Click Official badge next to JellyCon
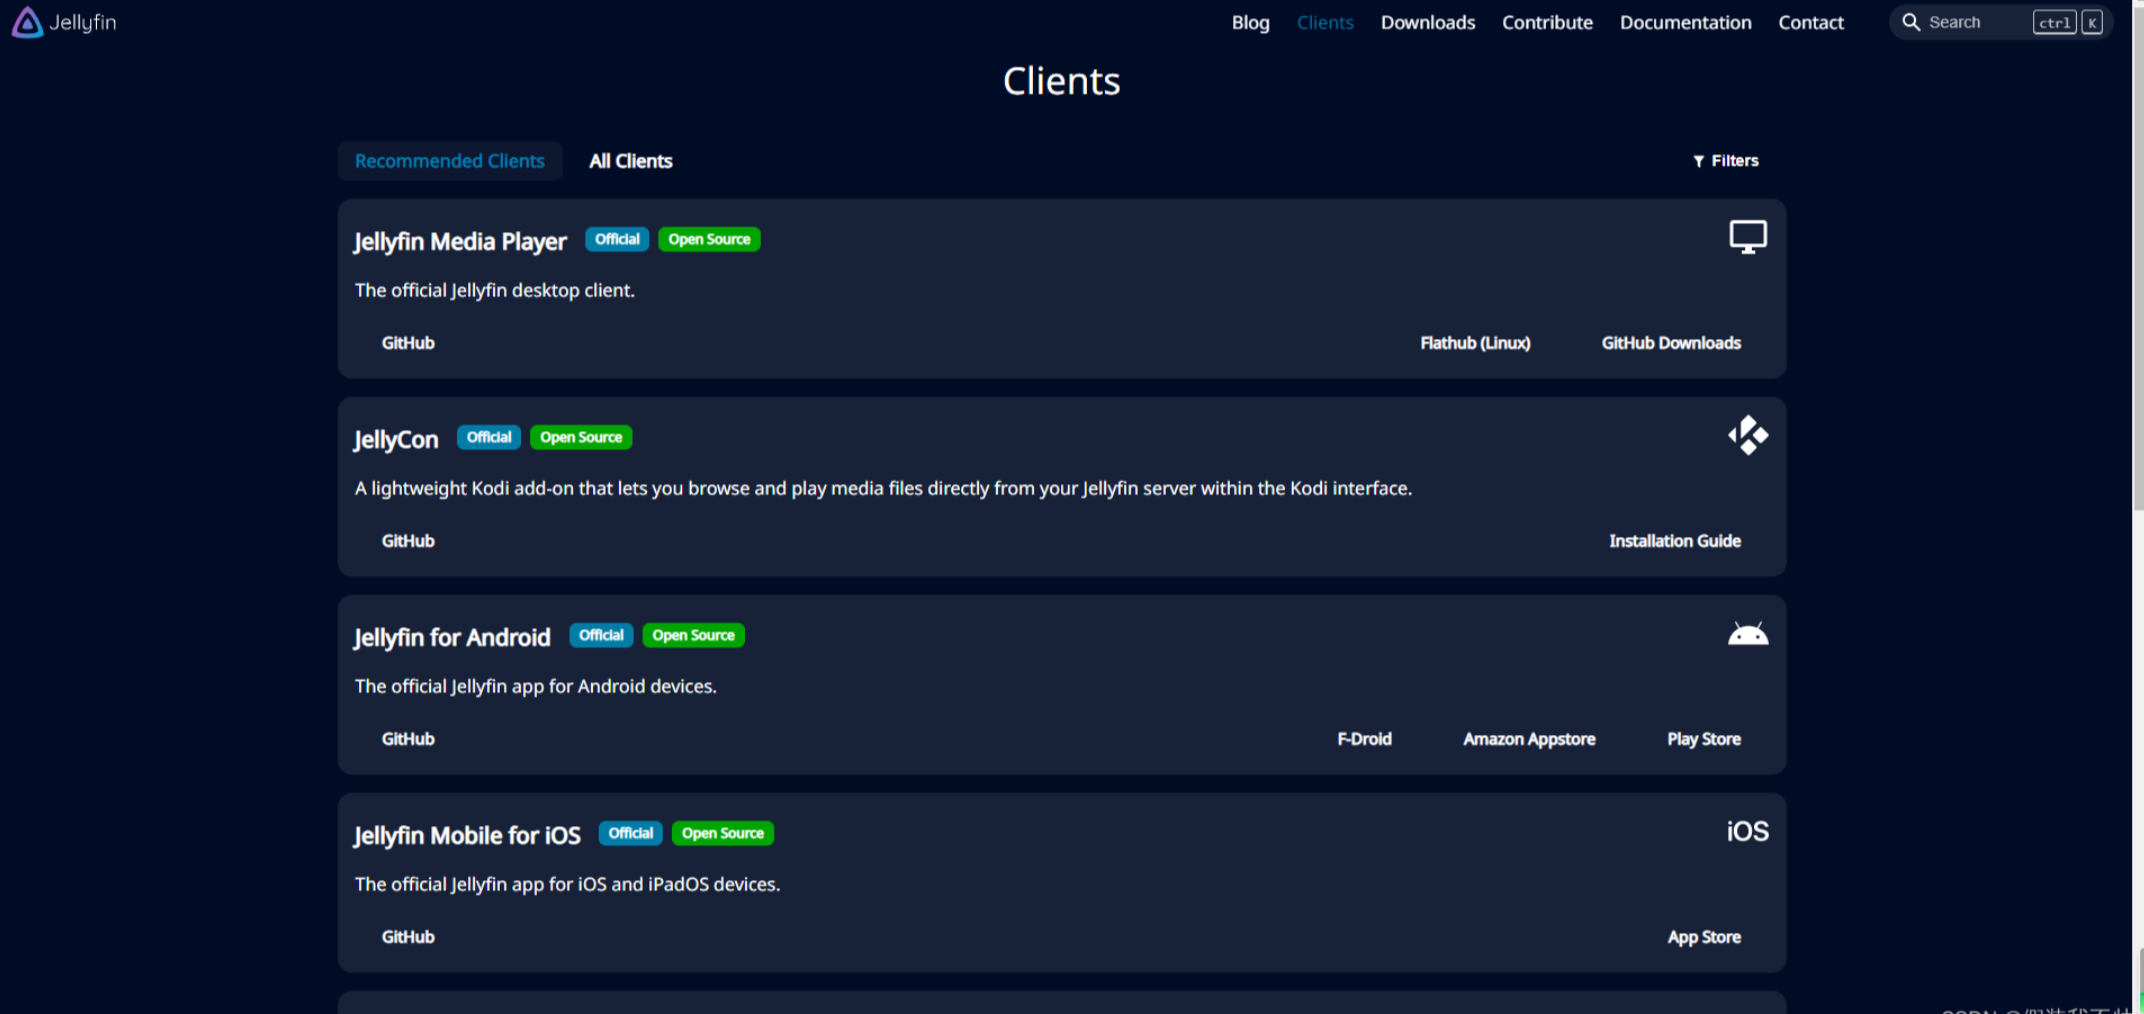Viewport: 2144px width, 1014px height. 489,437
